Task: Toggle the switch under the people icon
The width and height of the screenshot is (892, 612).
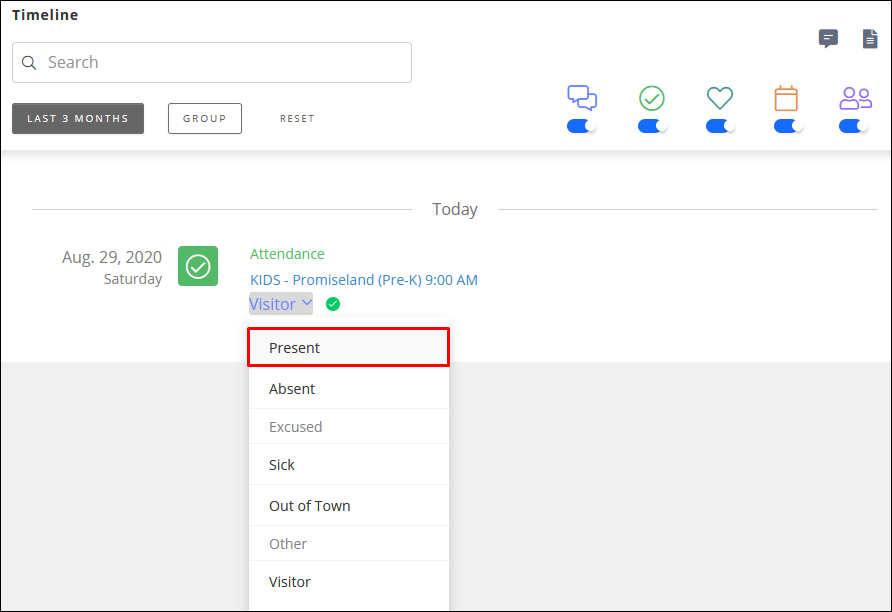Action: 854,126
